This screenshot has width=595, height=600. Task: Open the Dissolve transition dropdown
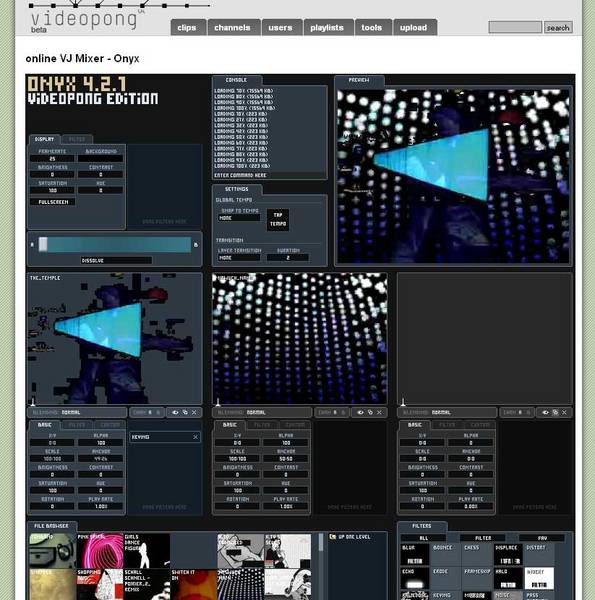click(x=116, y=261)
